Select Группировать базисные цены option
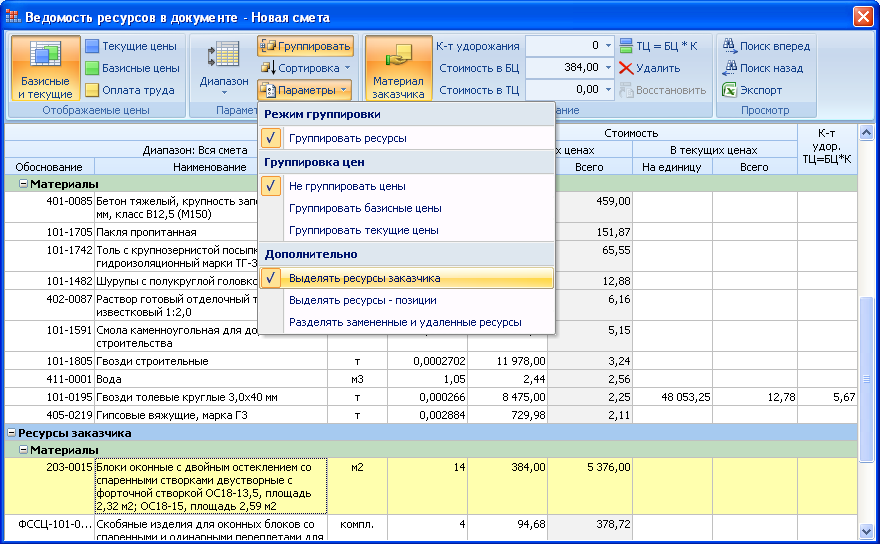The width and height of the screenshot is (880, 544). click(407, 208)
